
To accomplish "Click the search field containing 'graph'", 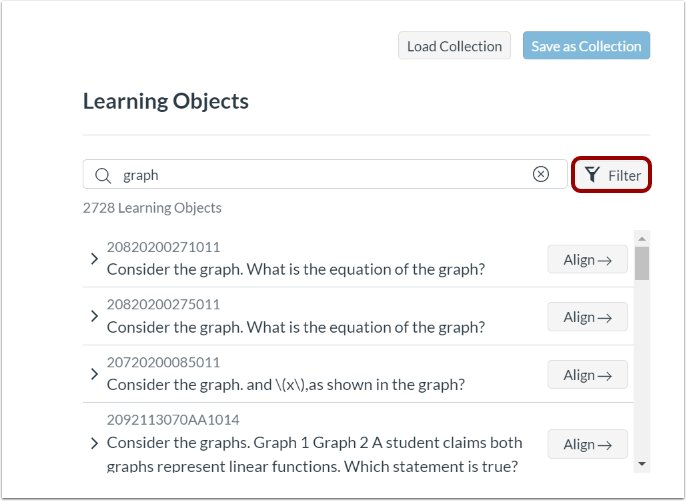I will click(320, 175).
